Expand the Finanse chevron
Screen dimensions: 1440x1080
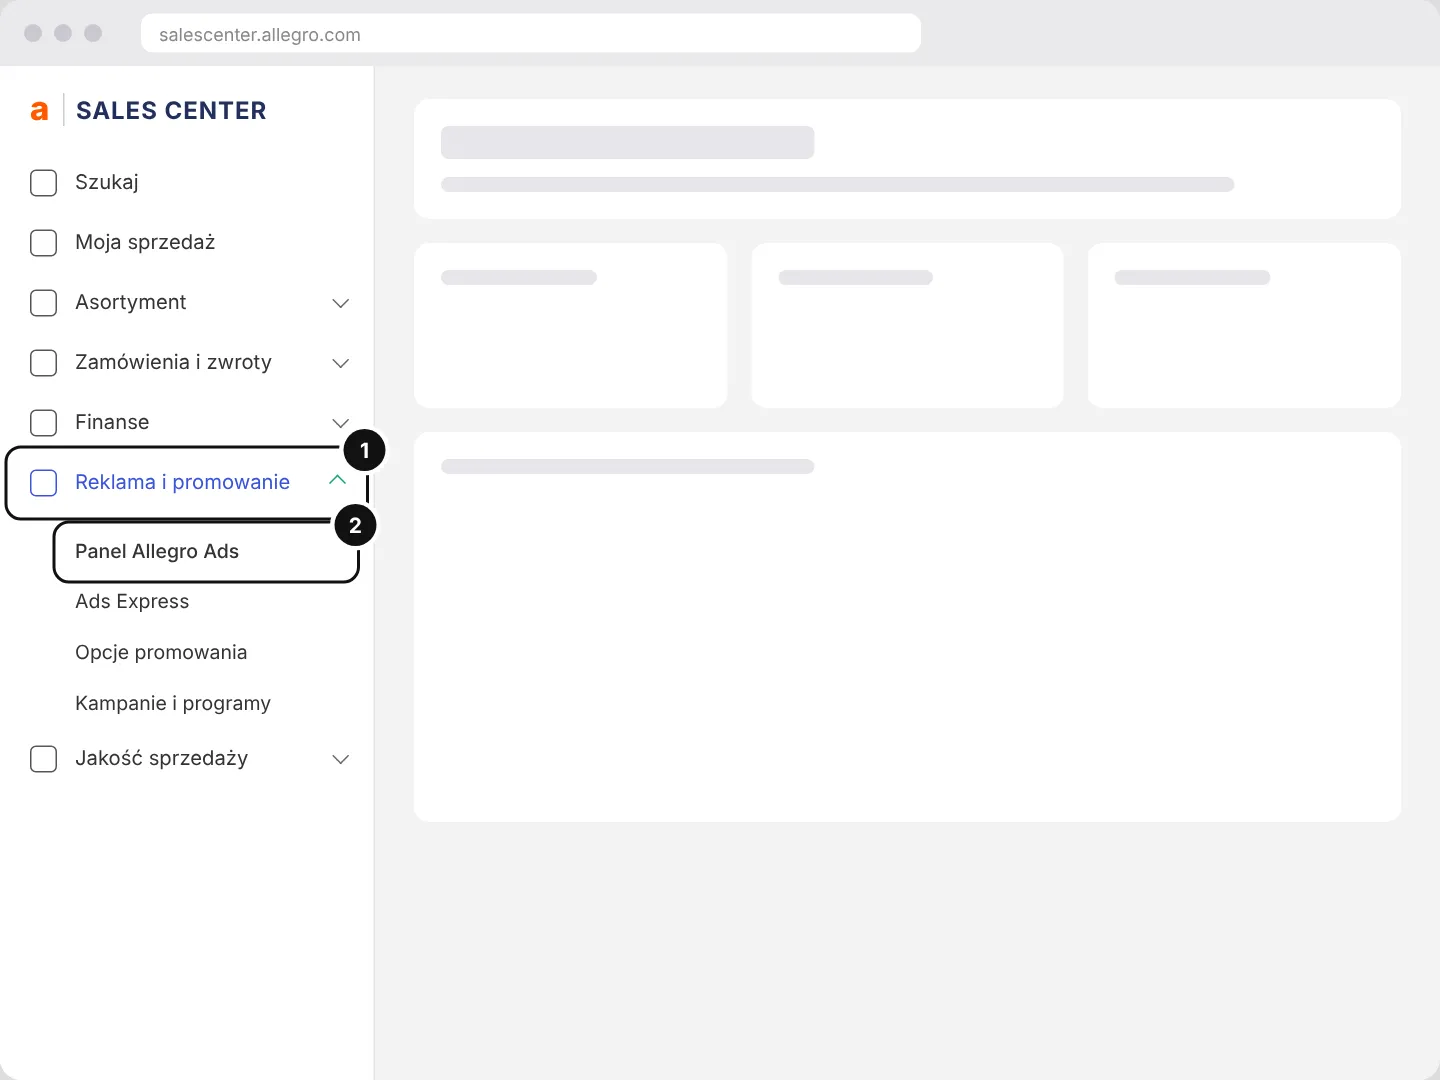click(x=341, y=423)
